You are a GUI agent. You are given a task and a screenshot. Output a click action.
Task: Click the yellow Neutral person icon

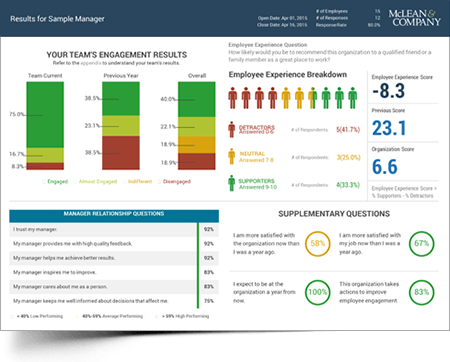coord(231,157)
